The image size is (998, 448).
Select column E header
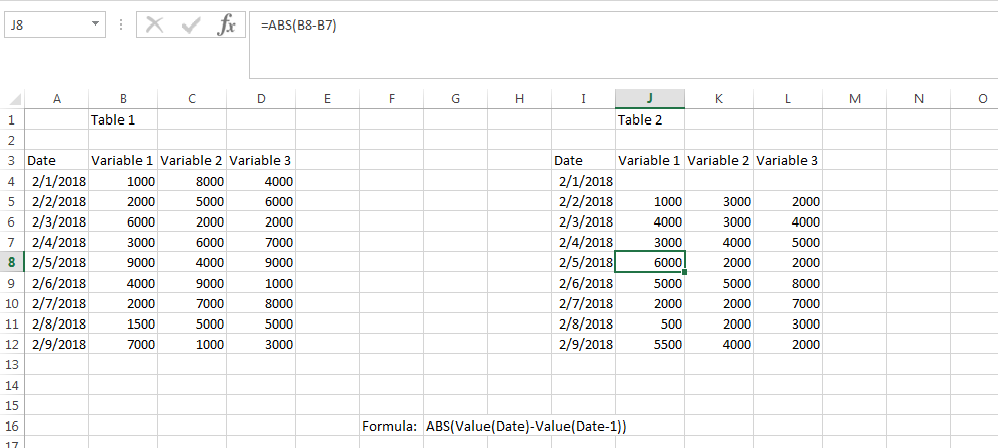(x=327, y=99)
